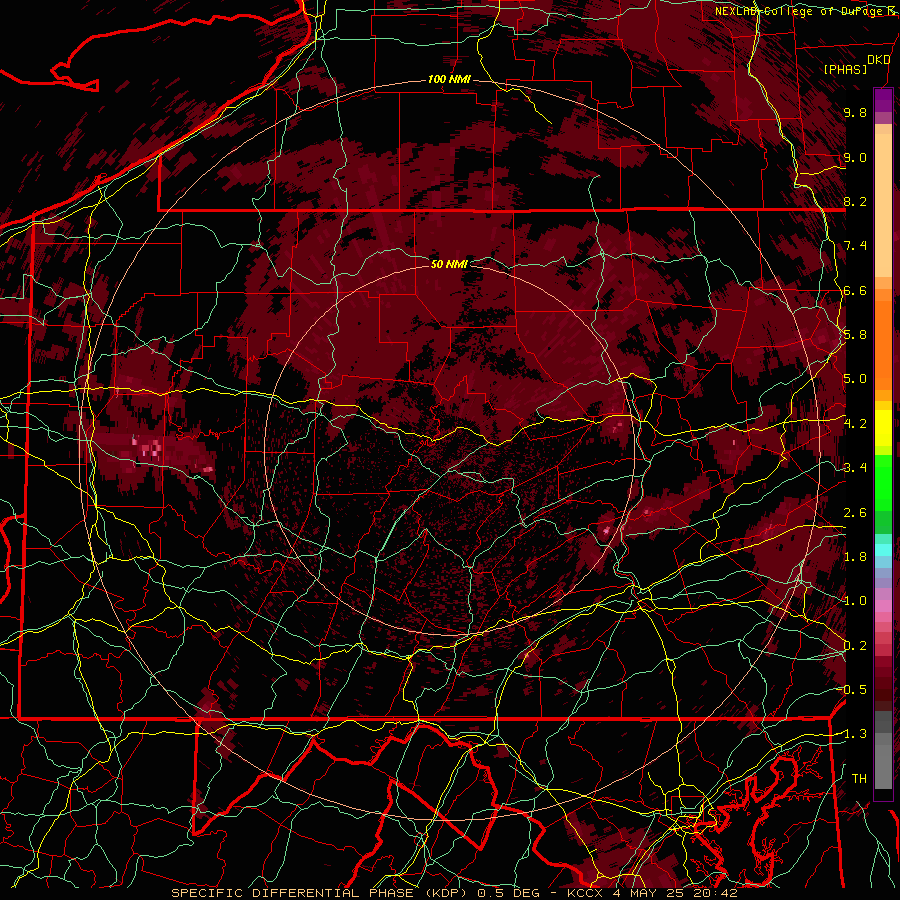This screenshot has width=900, height=900.
Task: Click the 7.4 scale value
Action: (855, 246)
